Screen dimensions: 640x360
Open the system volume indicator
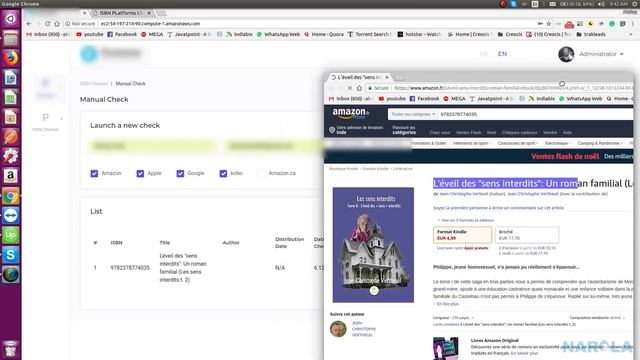coord(601,4)
